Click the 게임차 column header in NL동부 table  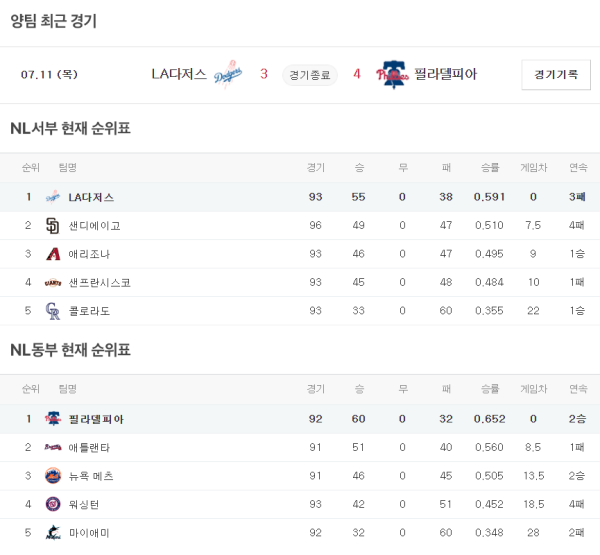533,389
